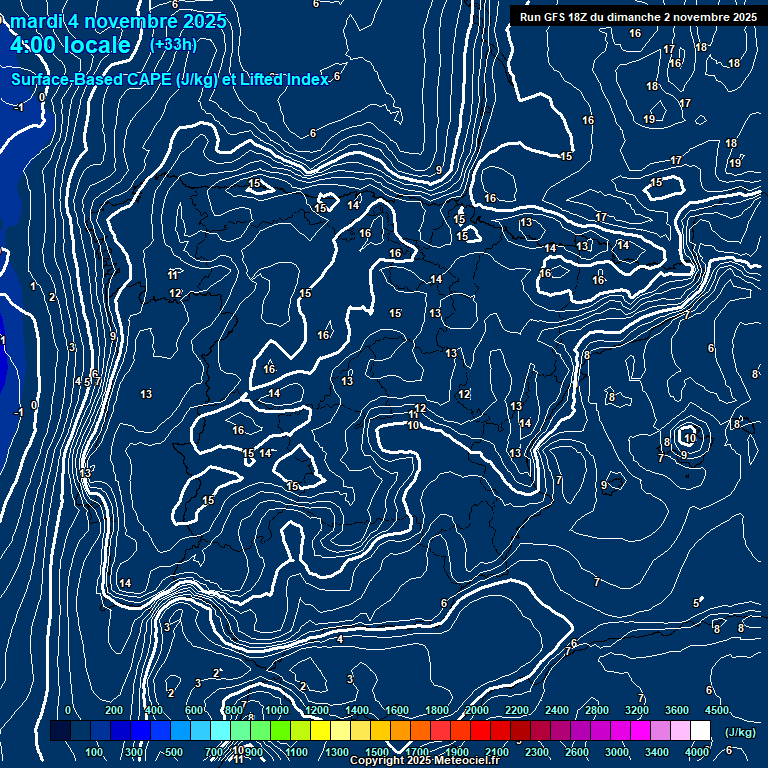The image size is (768, 768).
Task: Click the white swatch ending the CAPE legend
Action: pyautogui.click(x=700, y=730)
